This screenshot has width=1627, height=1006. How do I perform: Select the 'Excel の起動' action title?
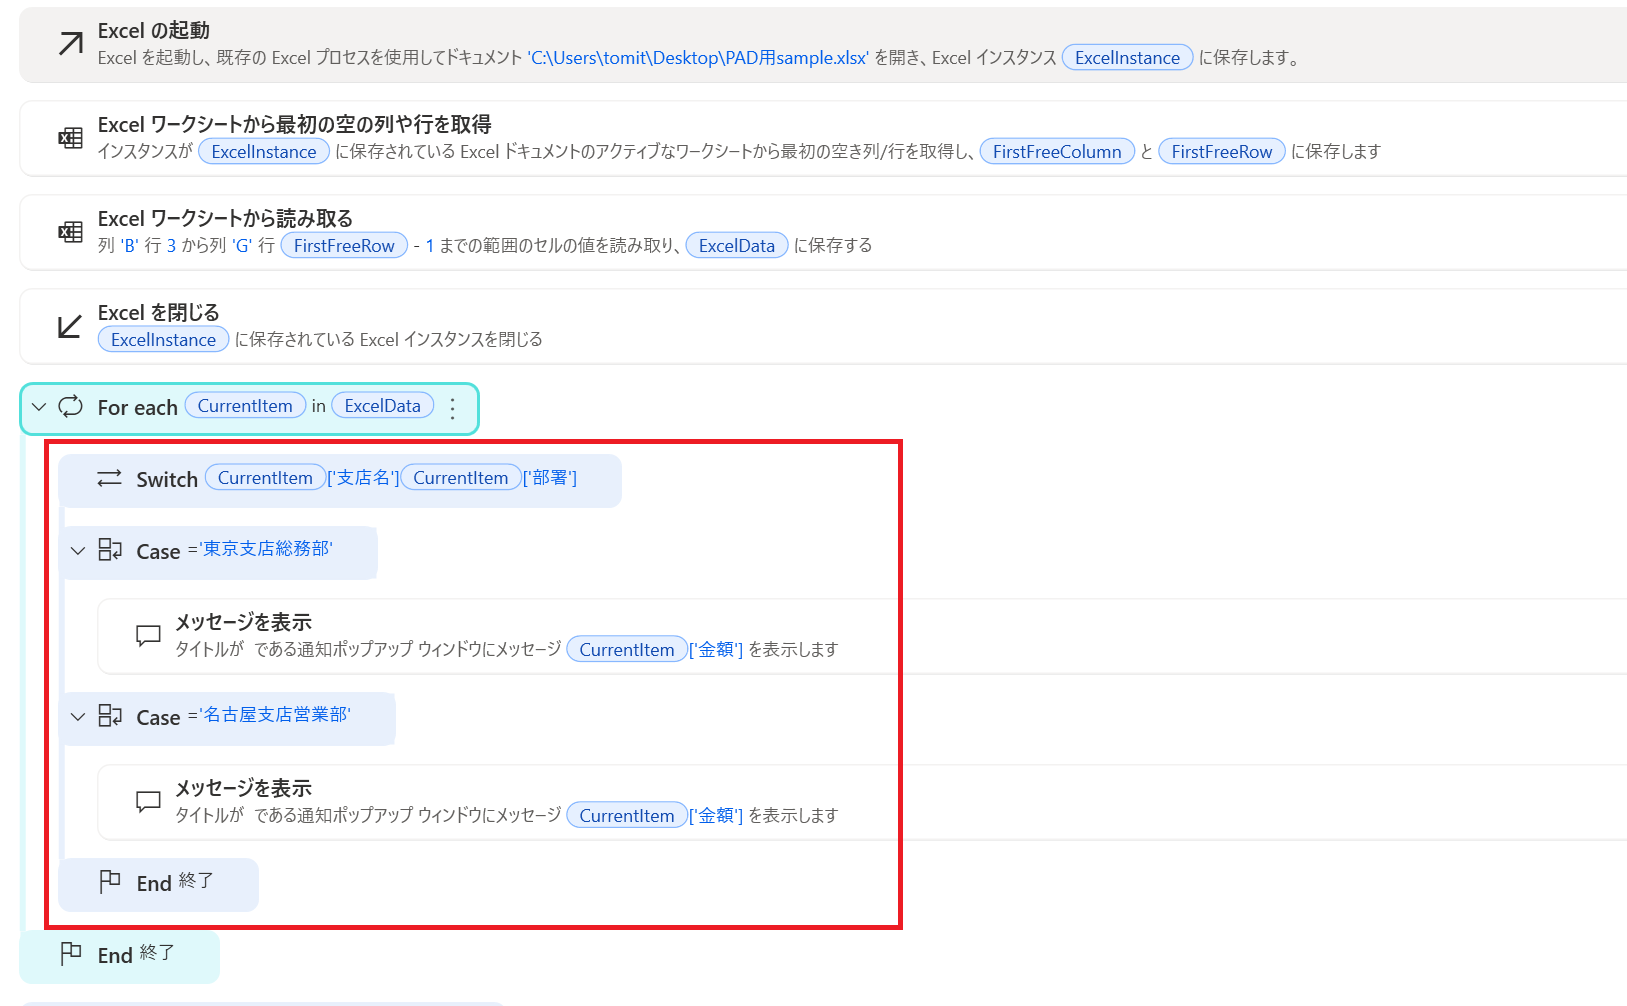click(154, 30)
